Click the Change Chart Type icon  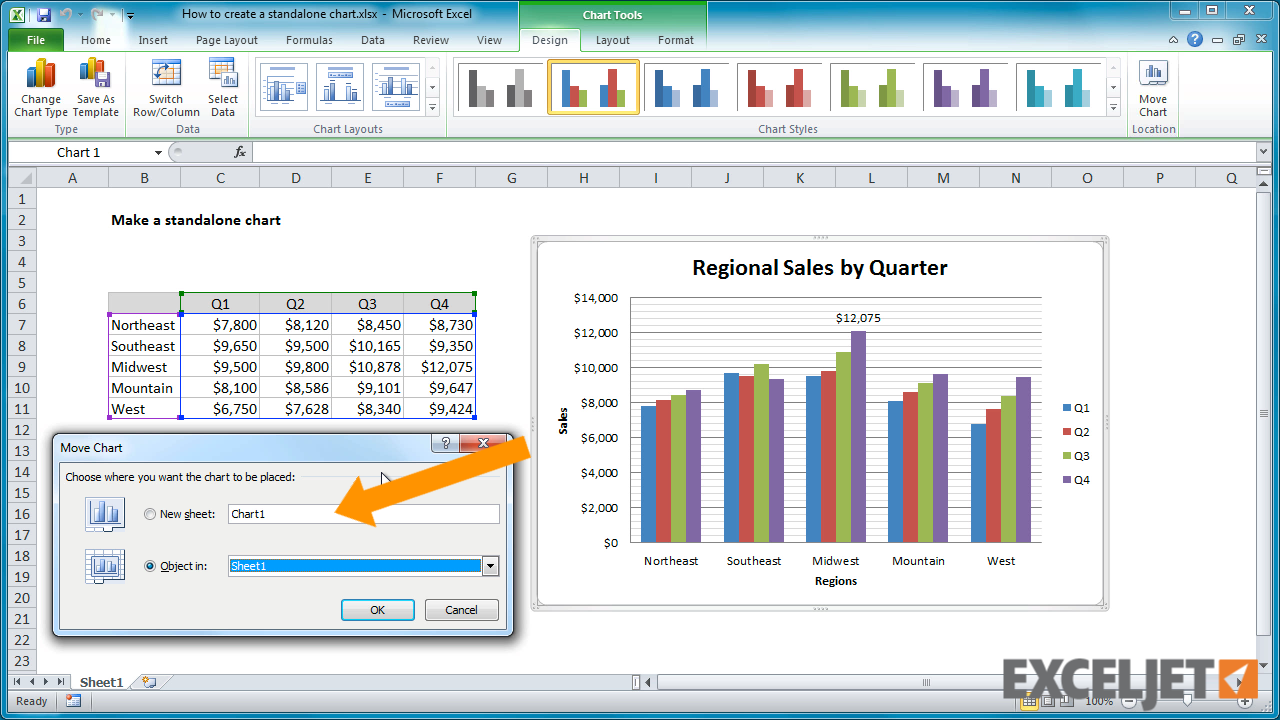(41, 76)
